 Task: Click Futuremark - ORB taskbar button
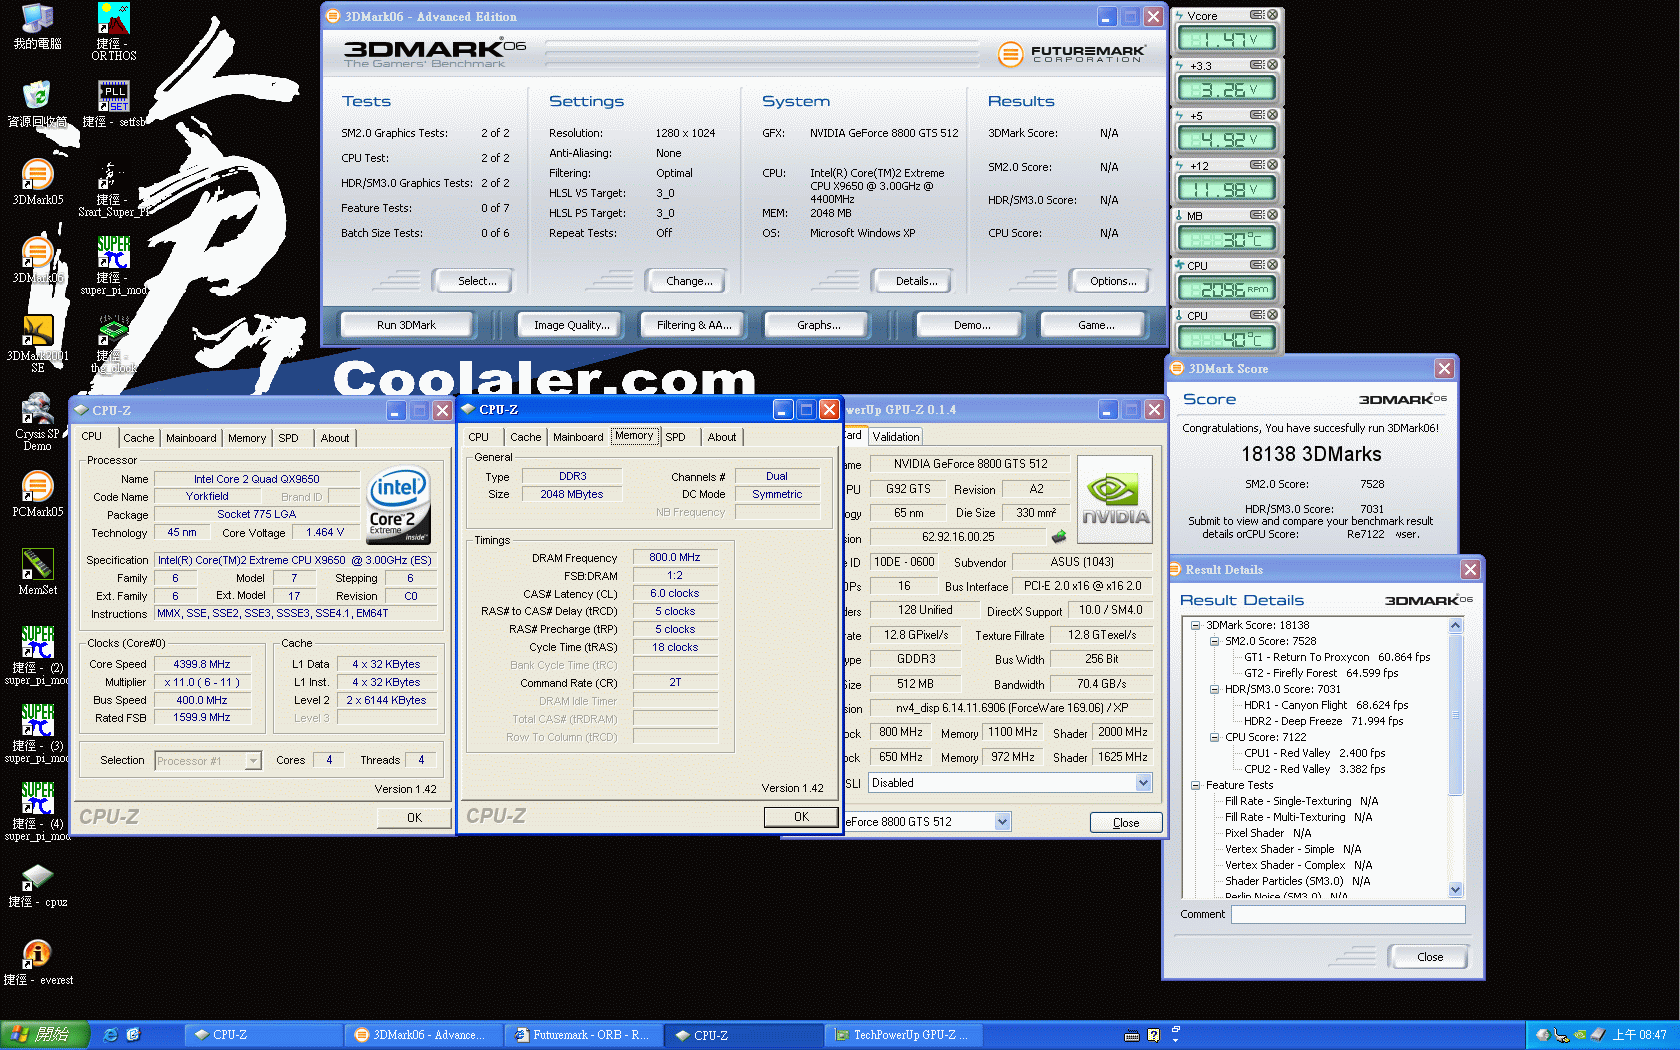click(x=582, y=1035)
